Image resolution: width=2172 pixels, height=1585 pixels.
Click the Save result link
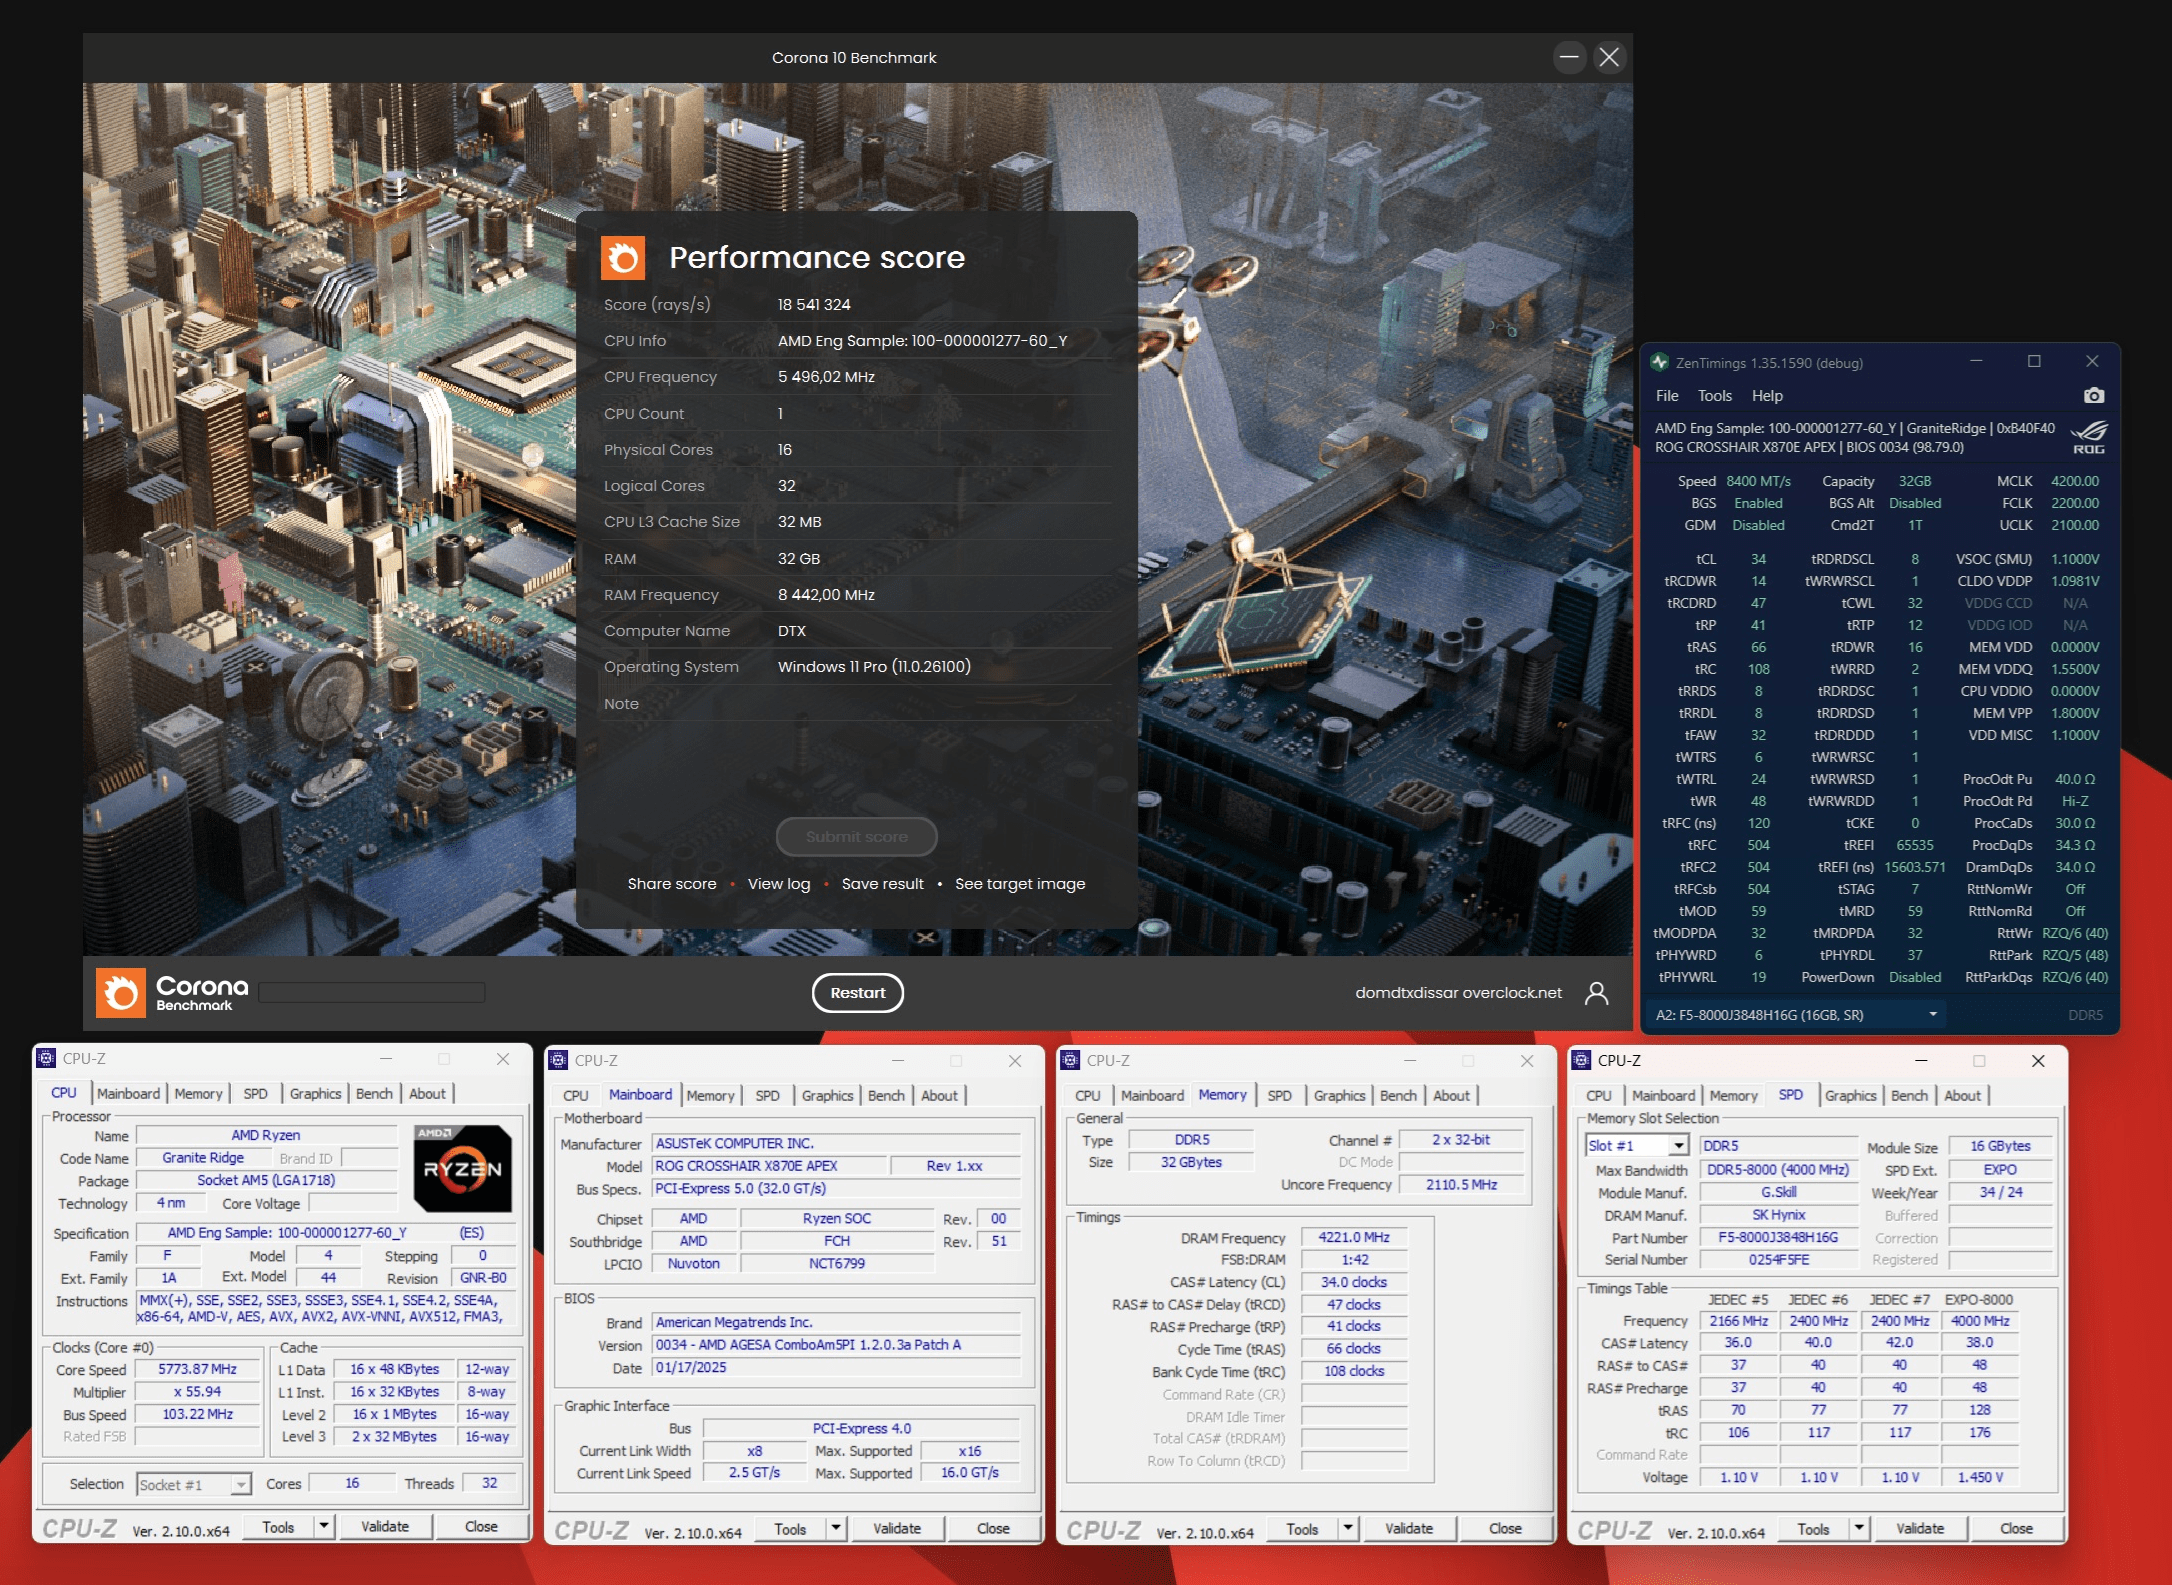click(882, 884)
